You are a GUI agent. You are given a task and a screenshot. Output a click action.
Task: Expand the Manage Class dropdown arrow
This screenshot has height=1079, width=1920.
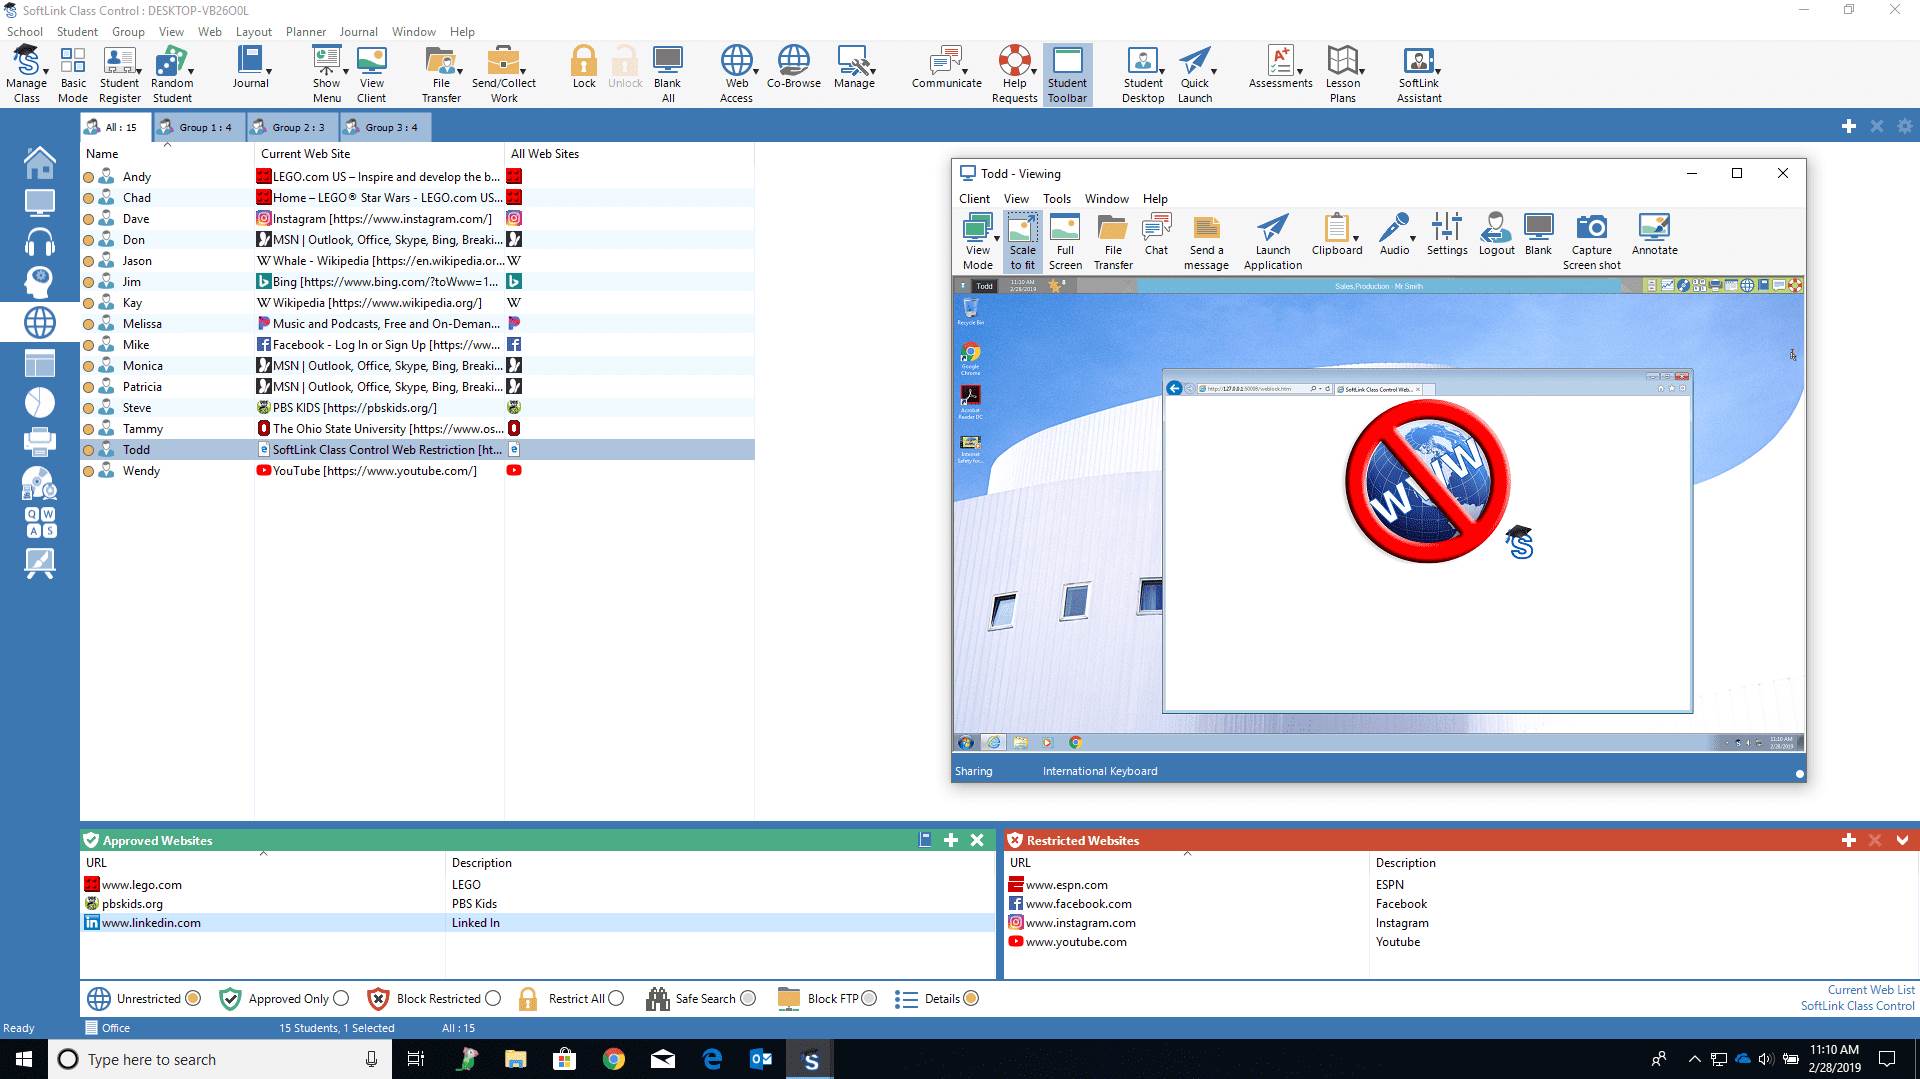coord(46,72)
